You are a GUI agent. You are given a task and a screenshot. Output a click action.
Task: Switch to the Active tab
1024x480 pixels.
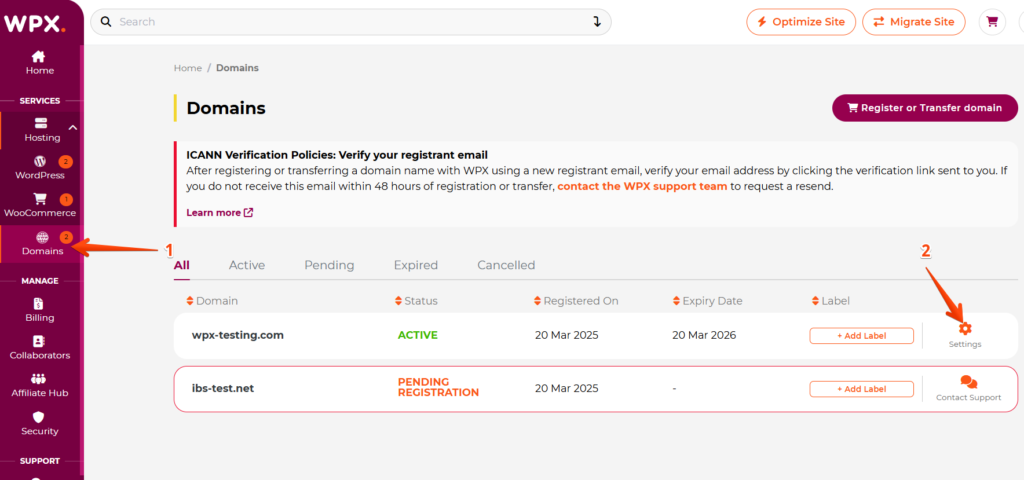[x=247, y=265]
